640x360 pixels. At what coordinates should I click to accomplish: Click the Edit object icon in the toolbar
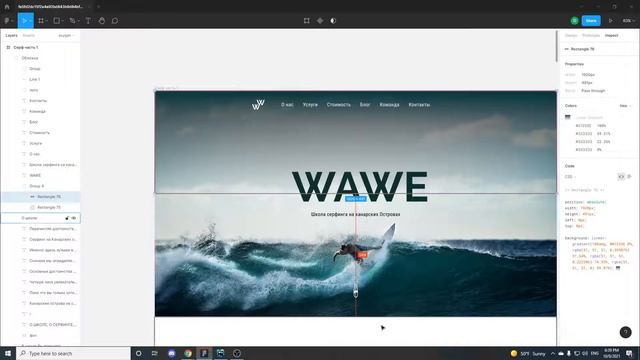pyautogui.click(x=307, y=20)
